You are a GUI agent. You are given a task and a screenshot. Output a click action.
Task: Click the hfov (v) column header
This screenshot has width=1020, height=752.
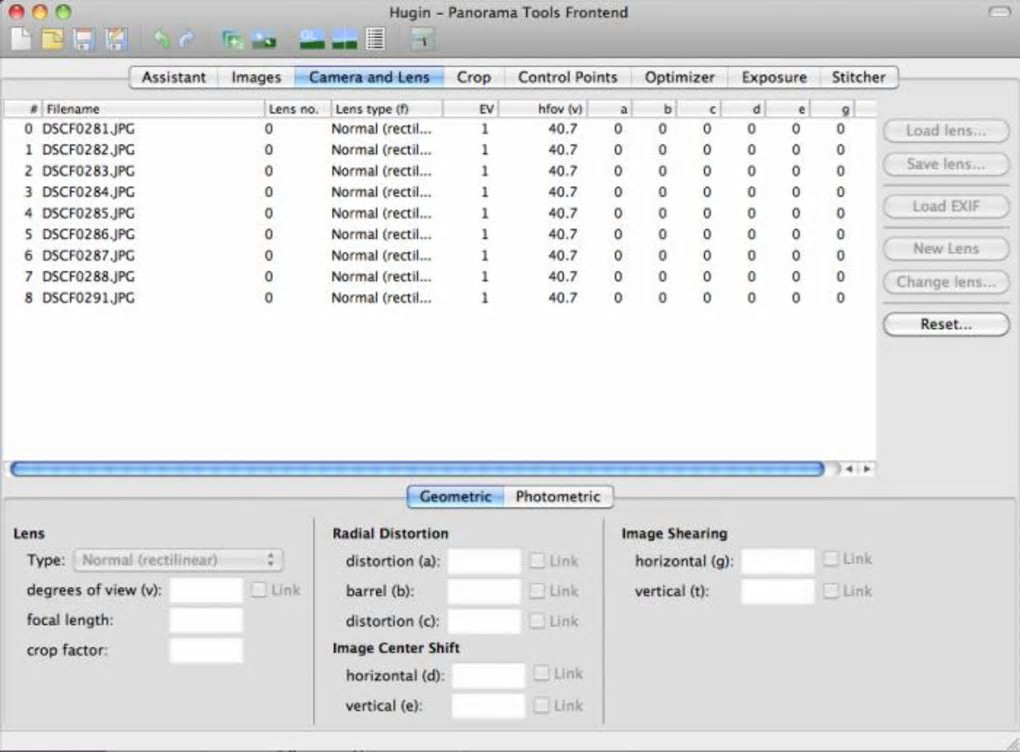(543, 109)
